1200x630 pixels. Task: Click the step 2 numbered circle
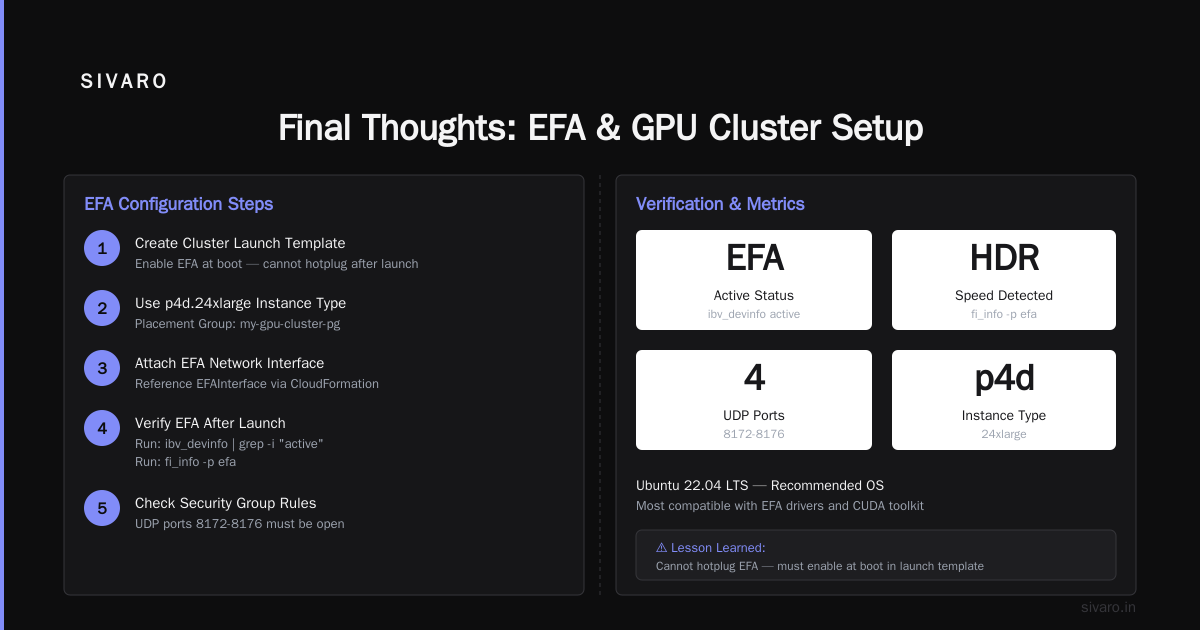[102, 308]
